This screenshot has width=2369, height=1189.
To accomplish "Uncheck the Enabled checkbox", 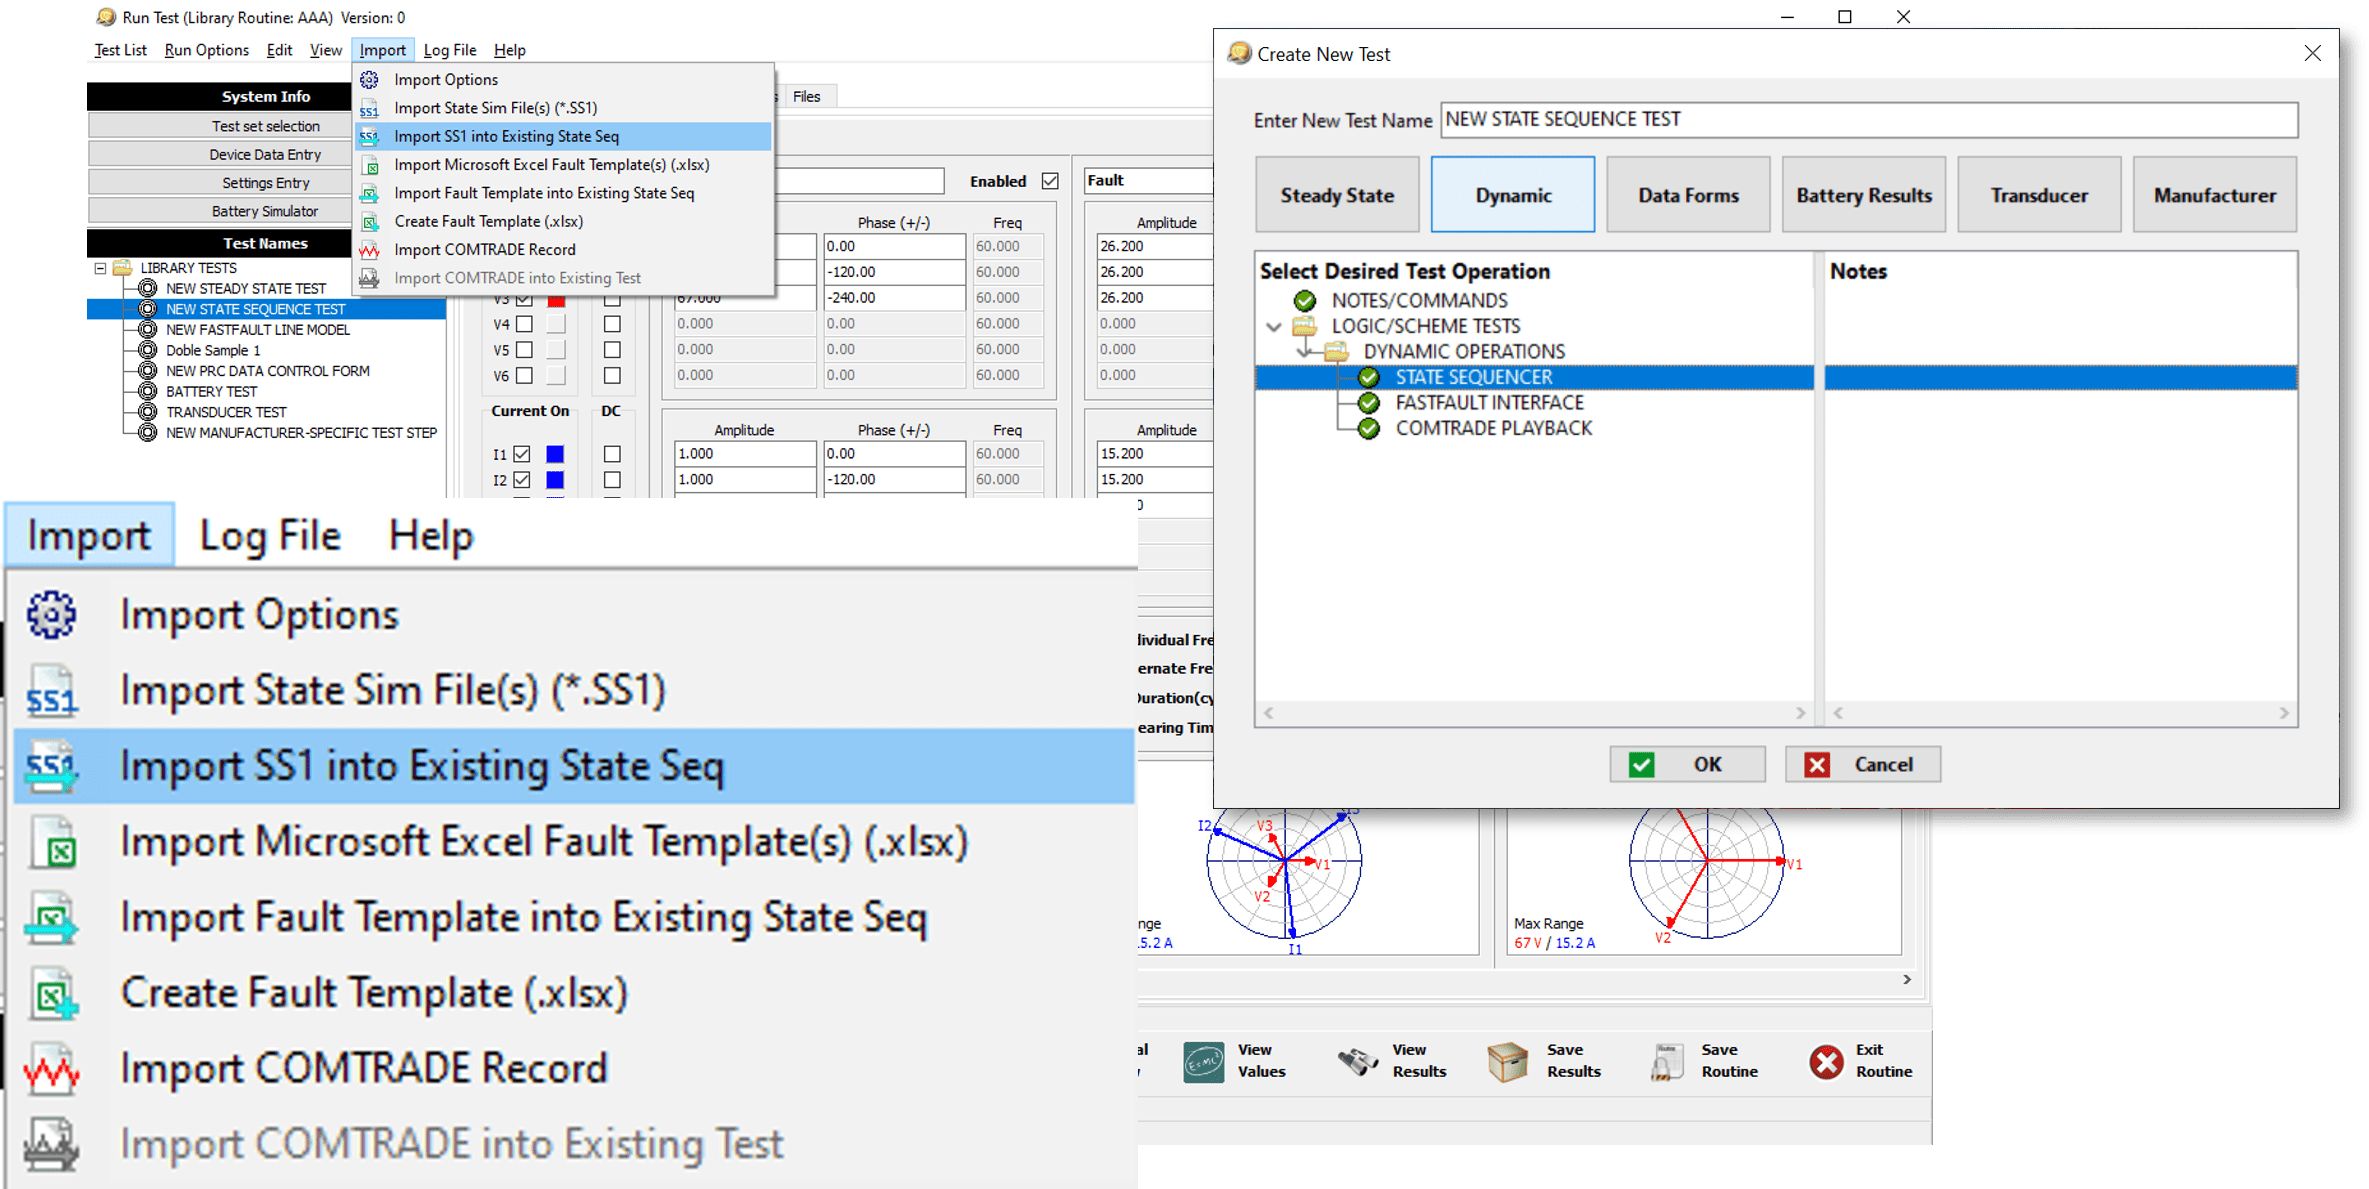I will 1050,181.
